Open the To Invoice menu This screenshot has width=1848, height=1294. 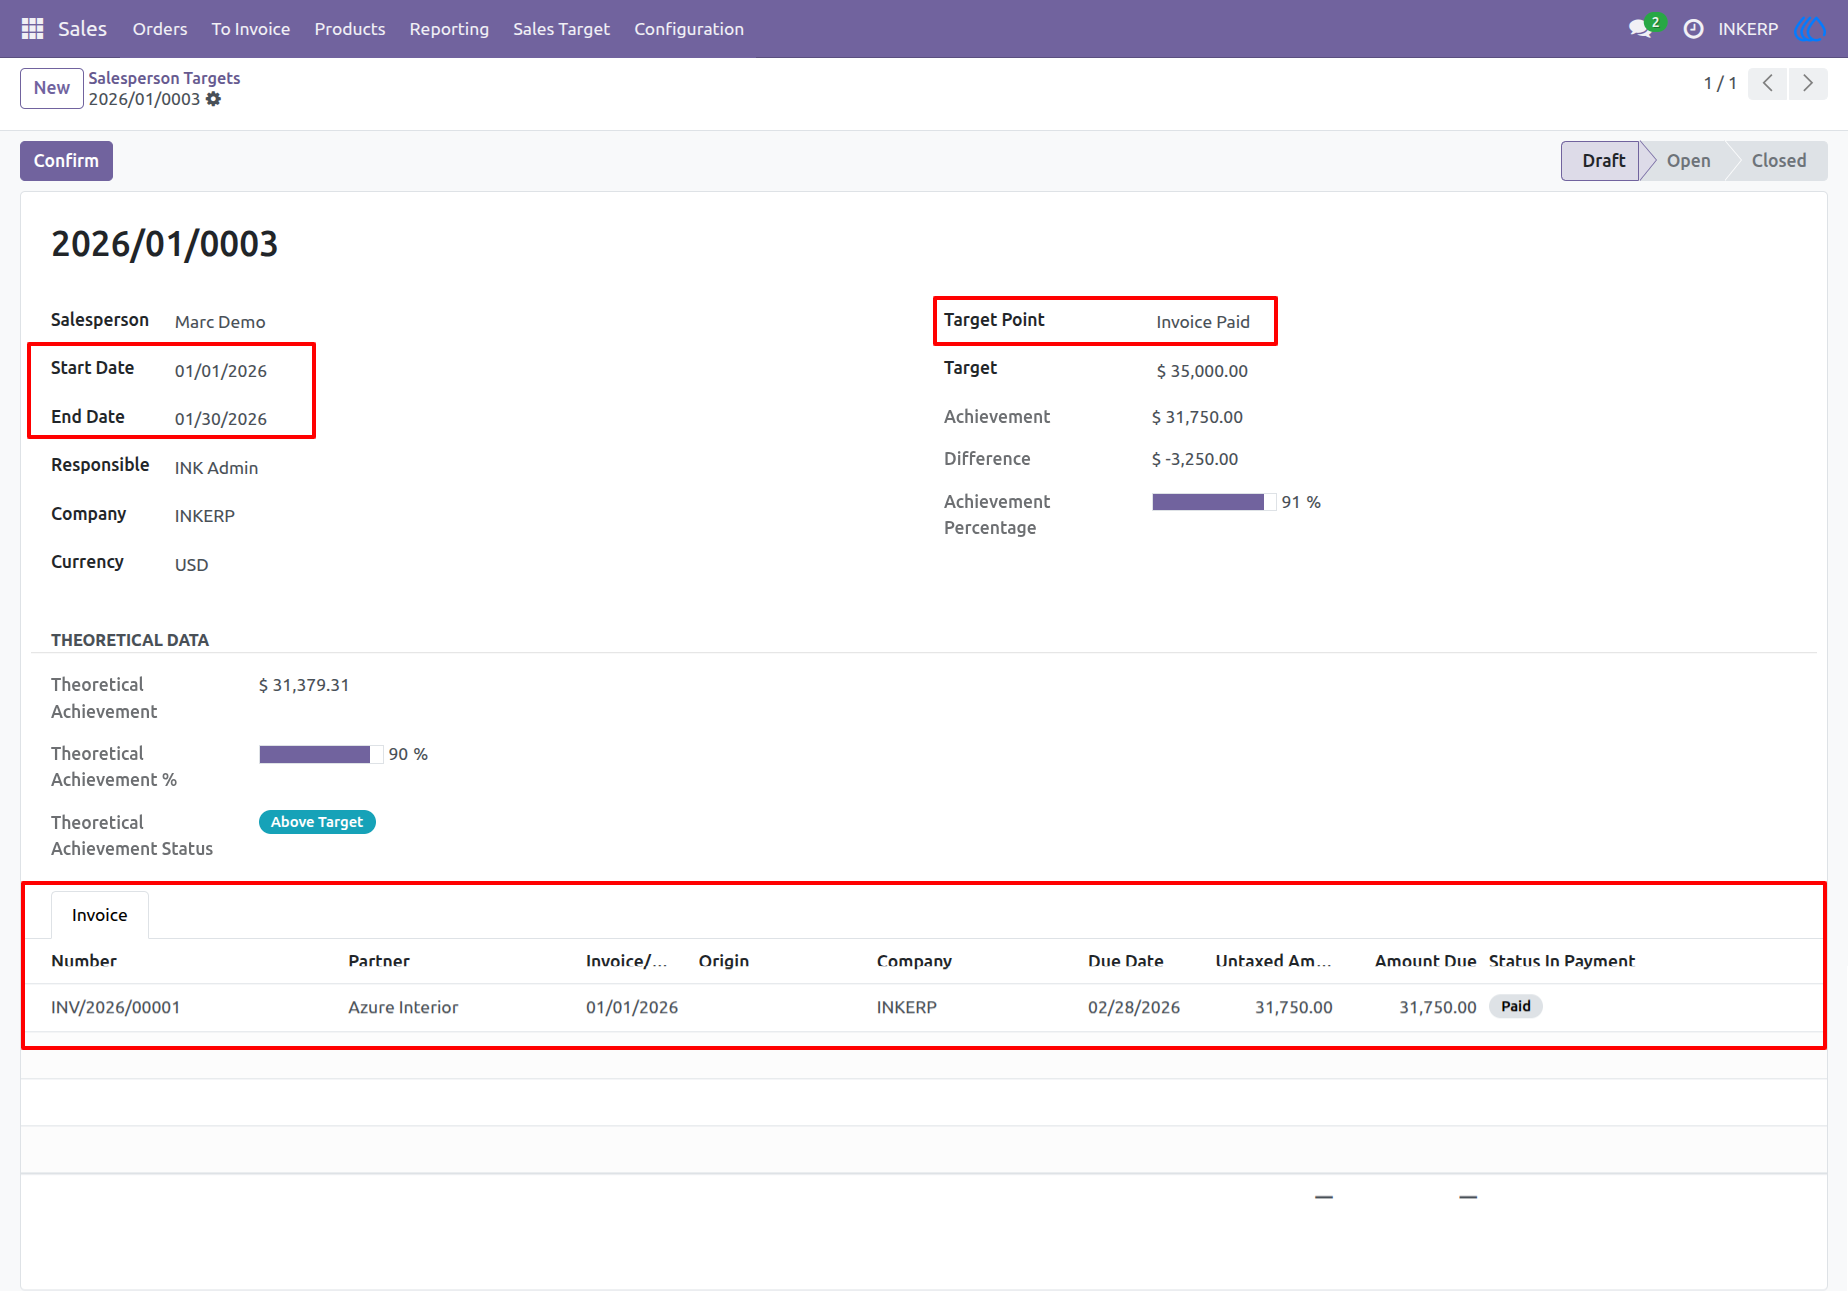click(251, 29)
